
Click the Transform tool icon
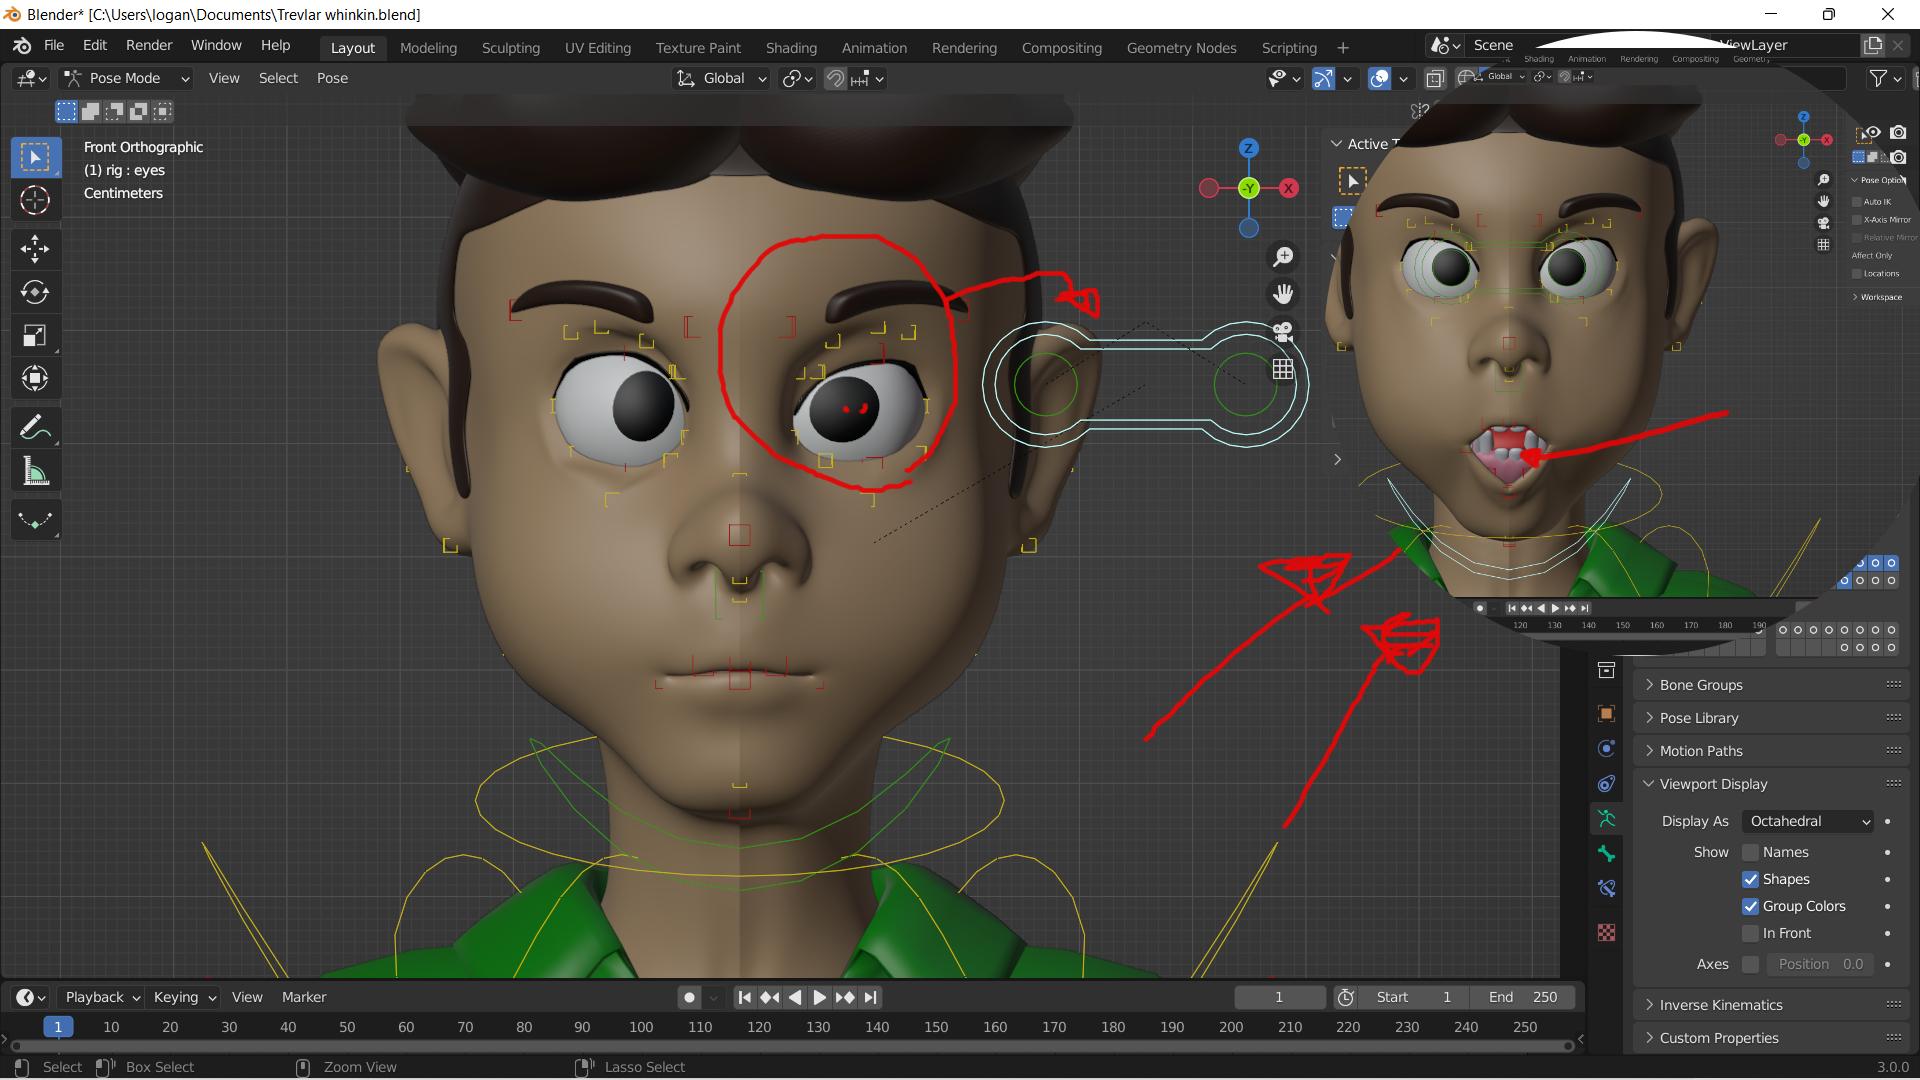(x=34, y=378)
